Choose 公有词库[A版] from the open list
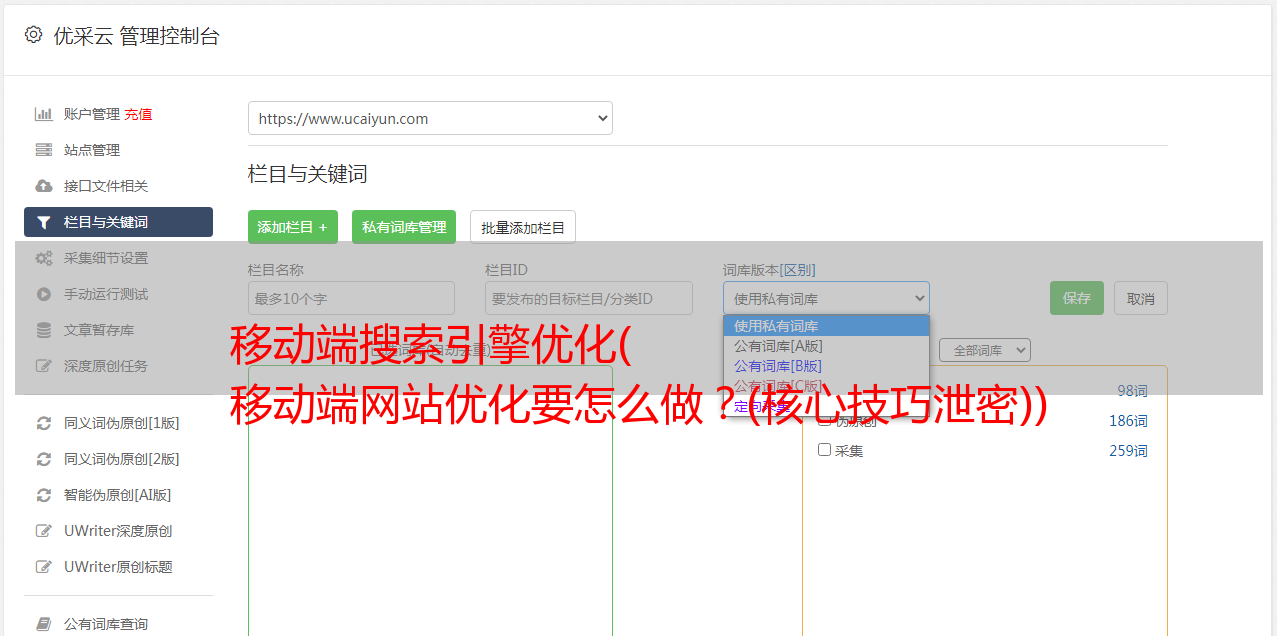This screenshot has height=636, width=1277. [826, 346]
